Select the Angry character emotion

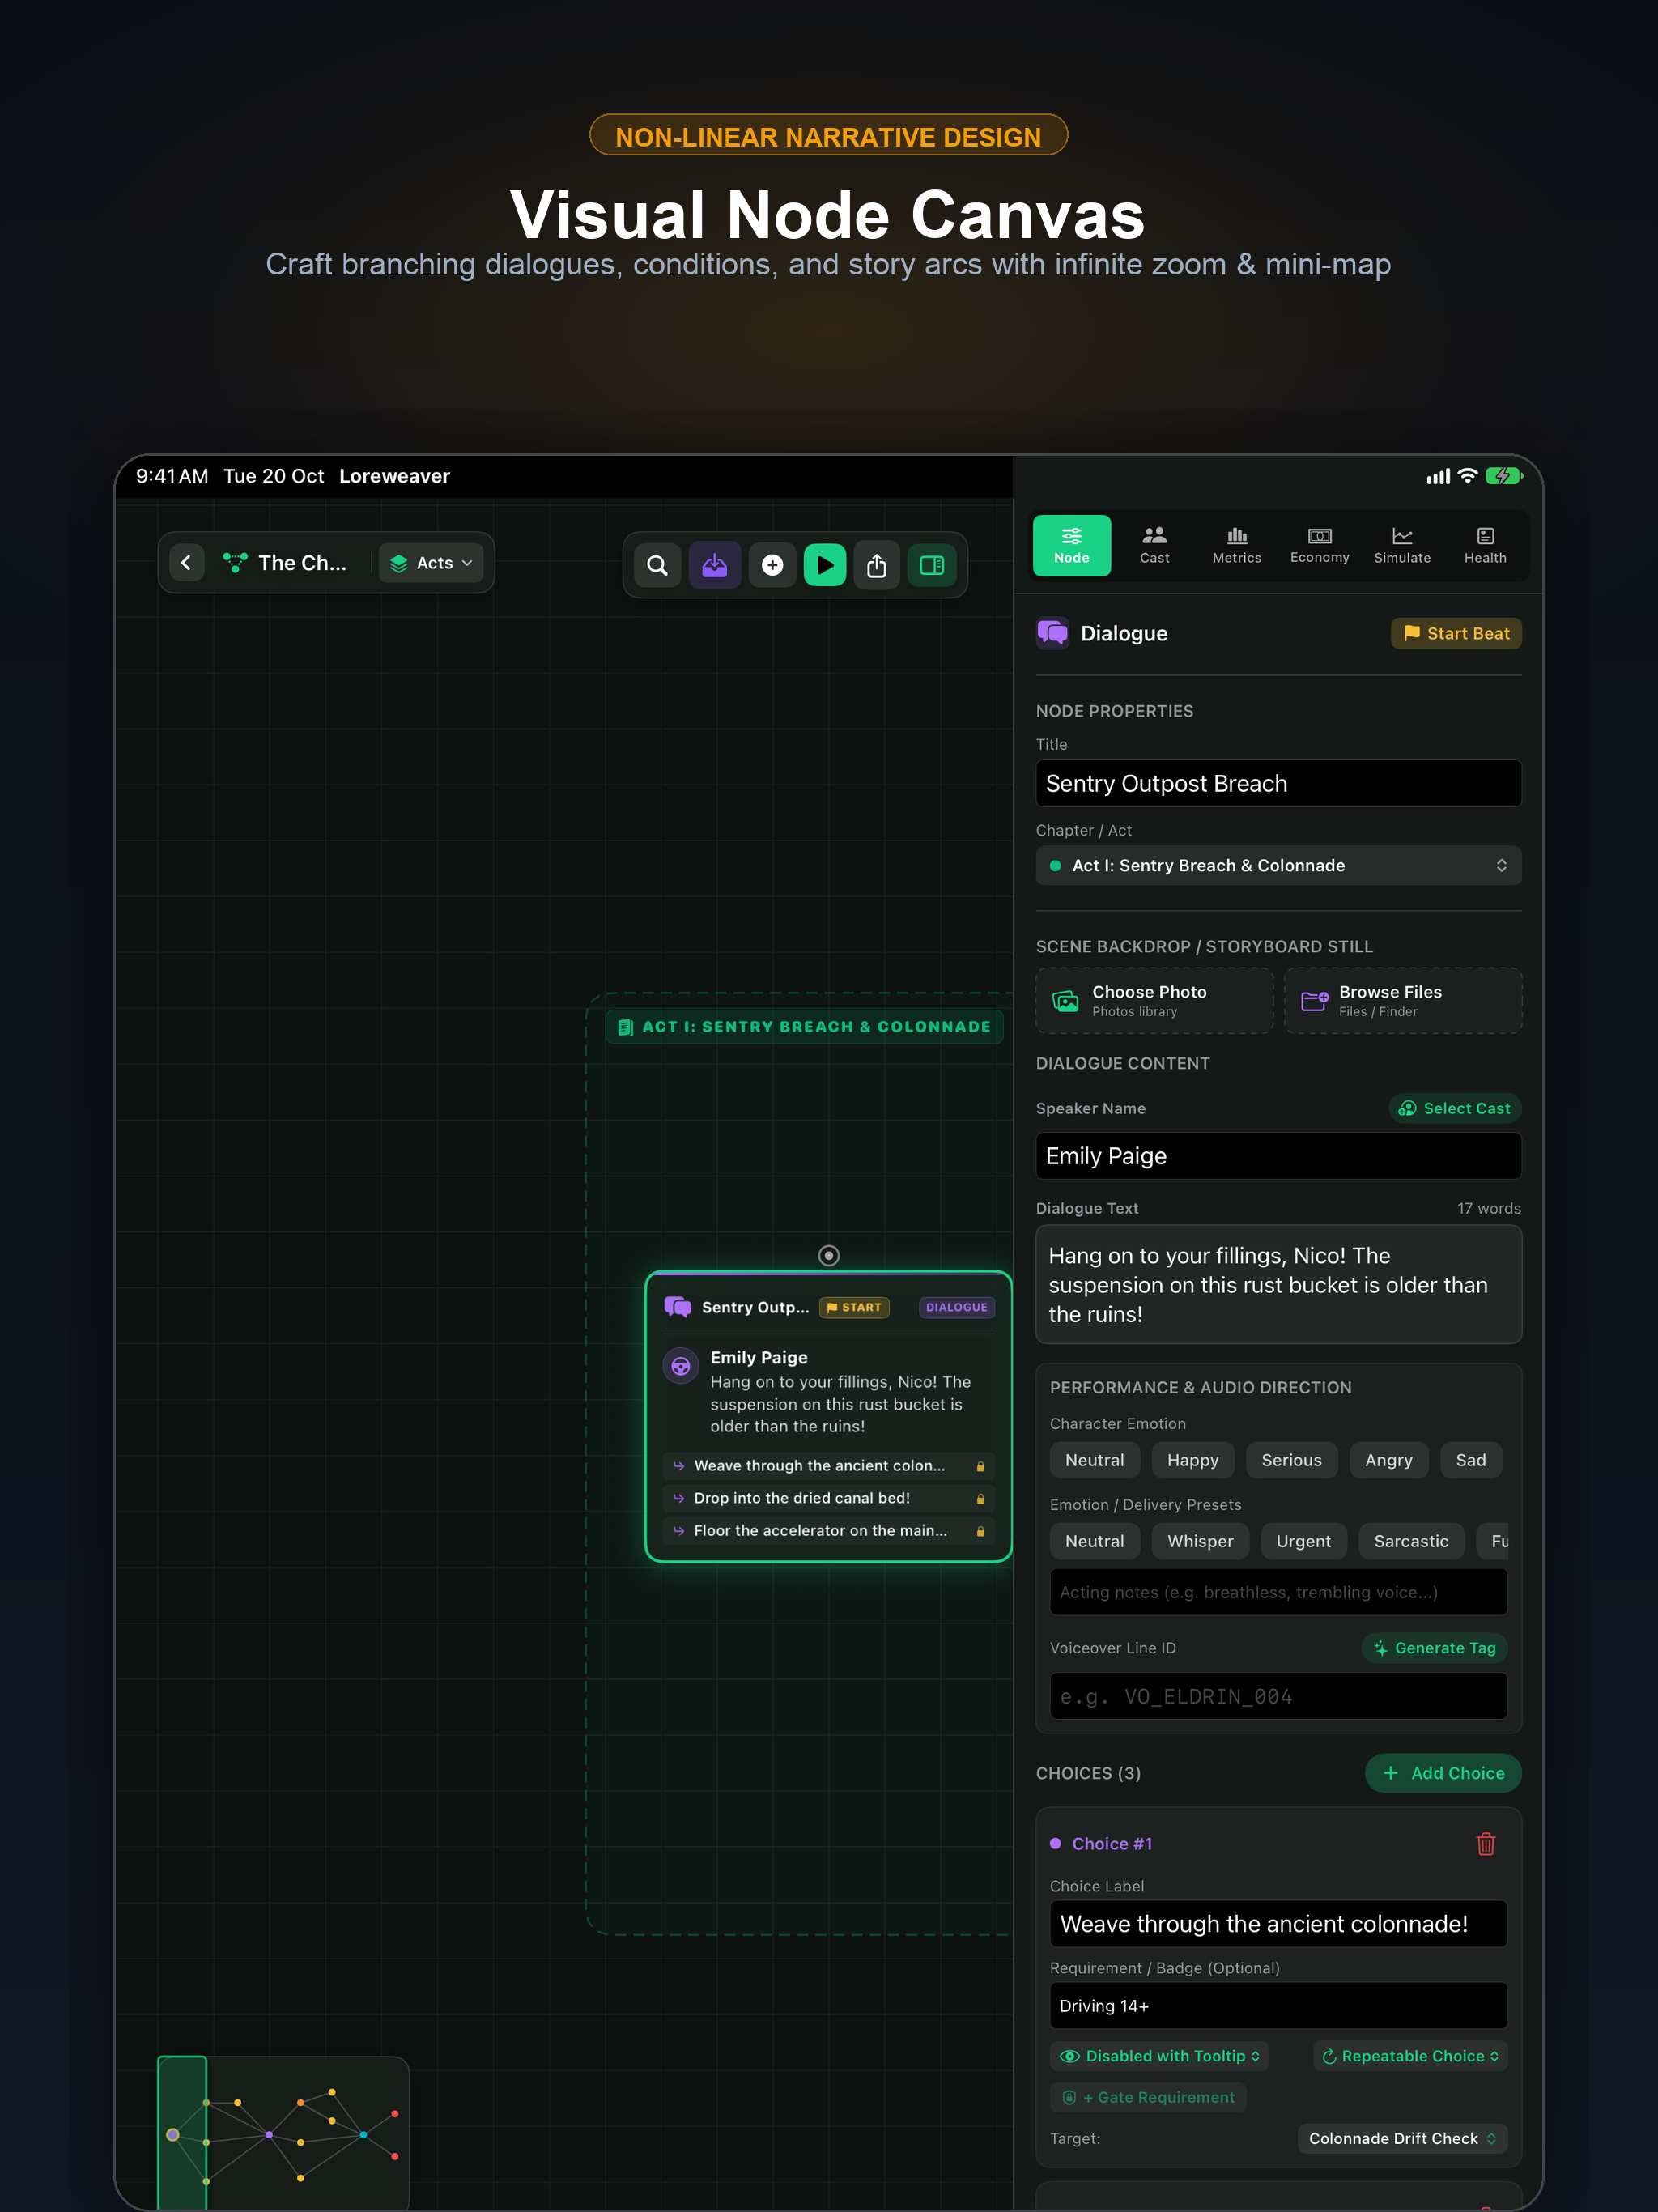pos(1389,1460)
